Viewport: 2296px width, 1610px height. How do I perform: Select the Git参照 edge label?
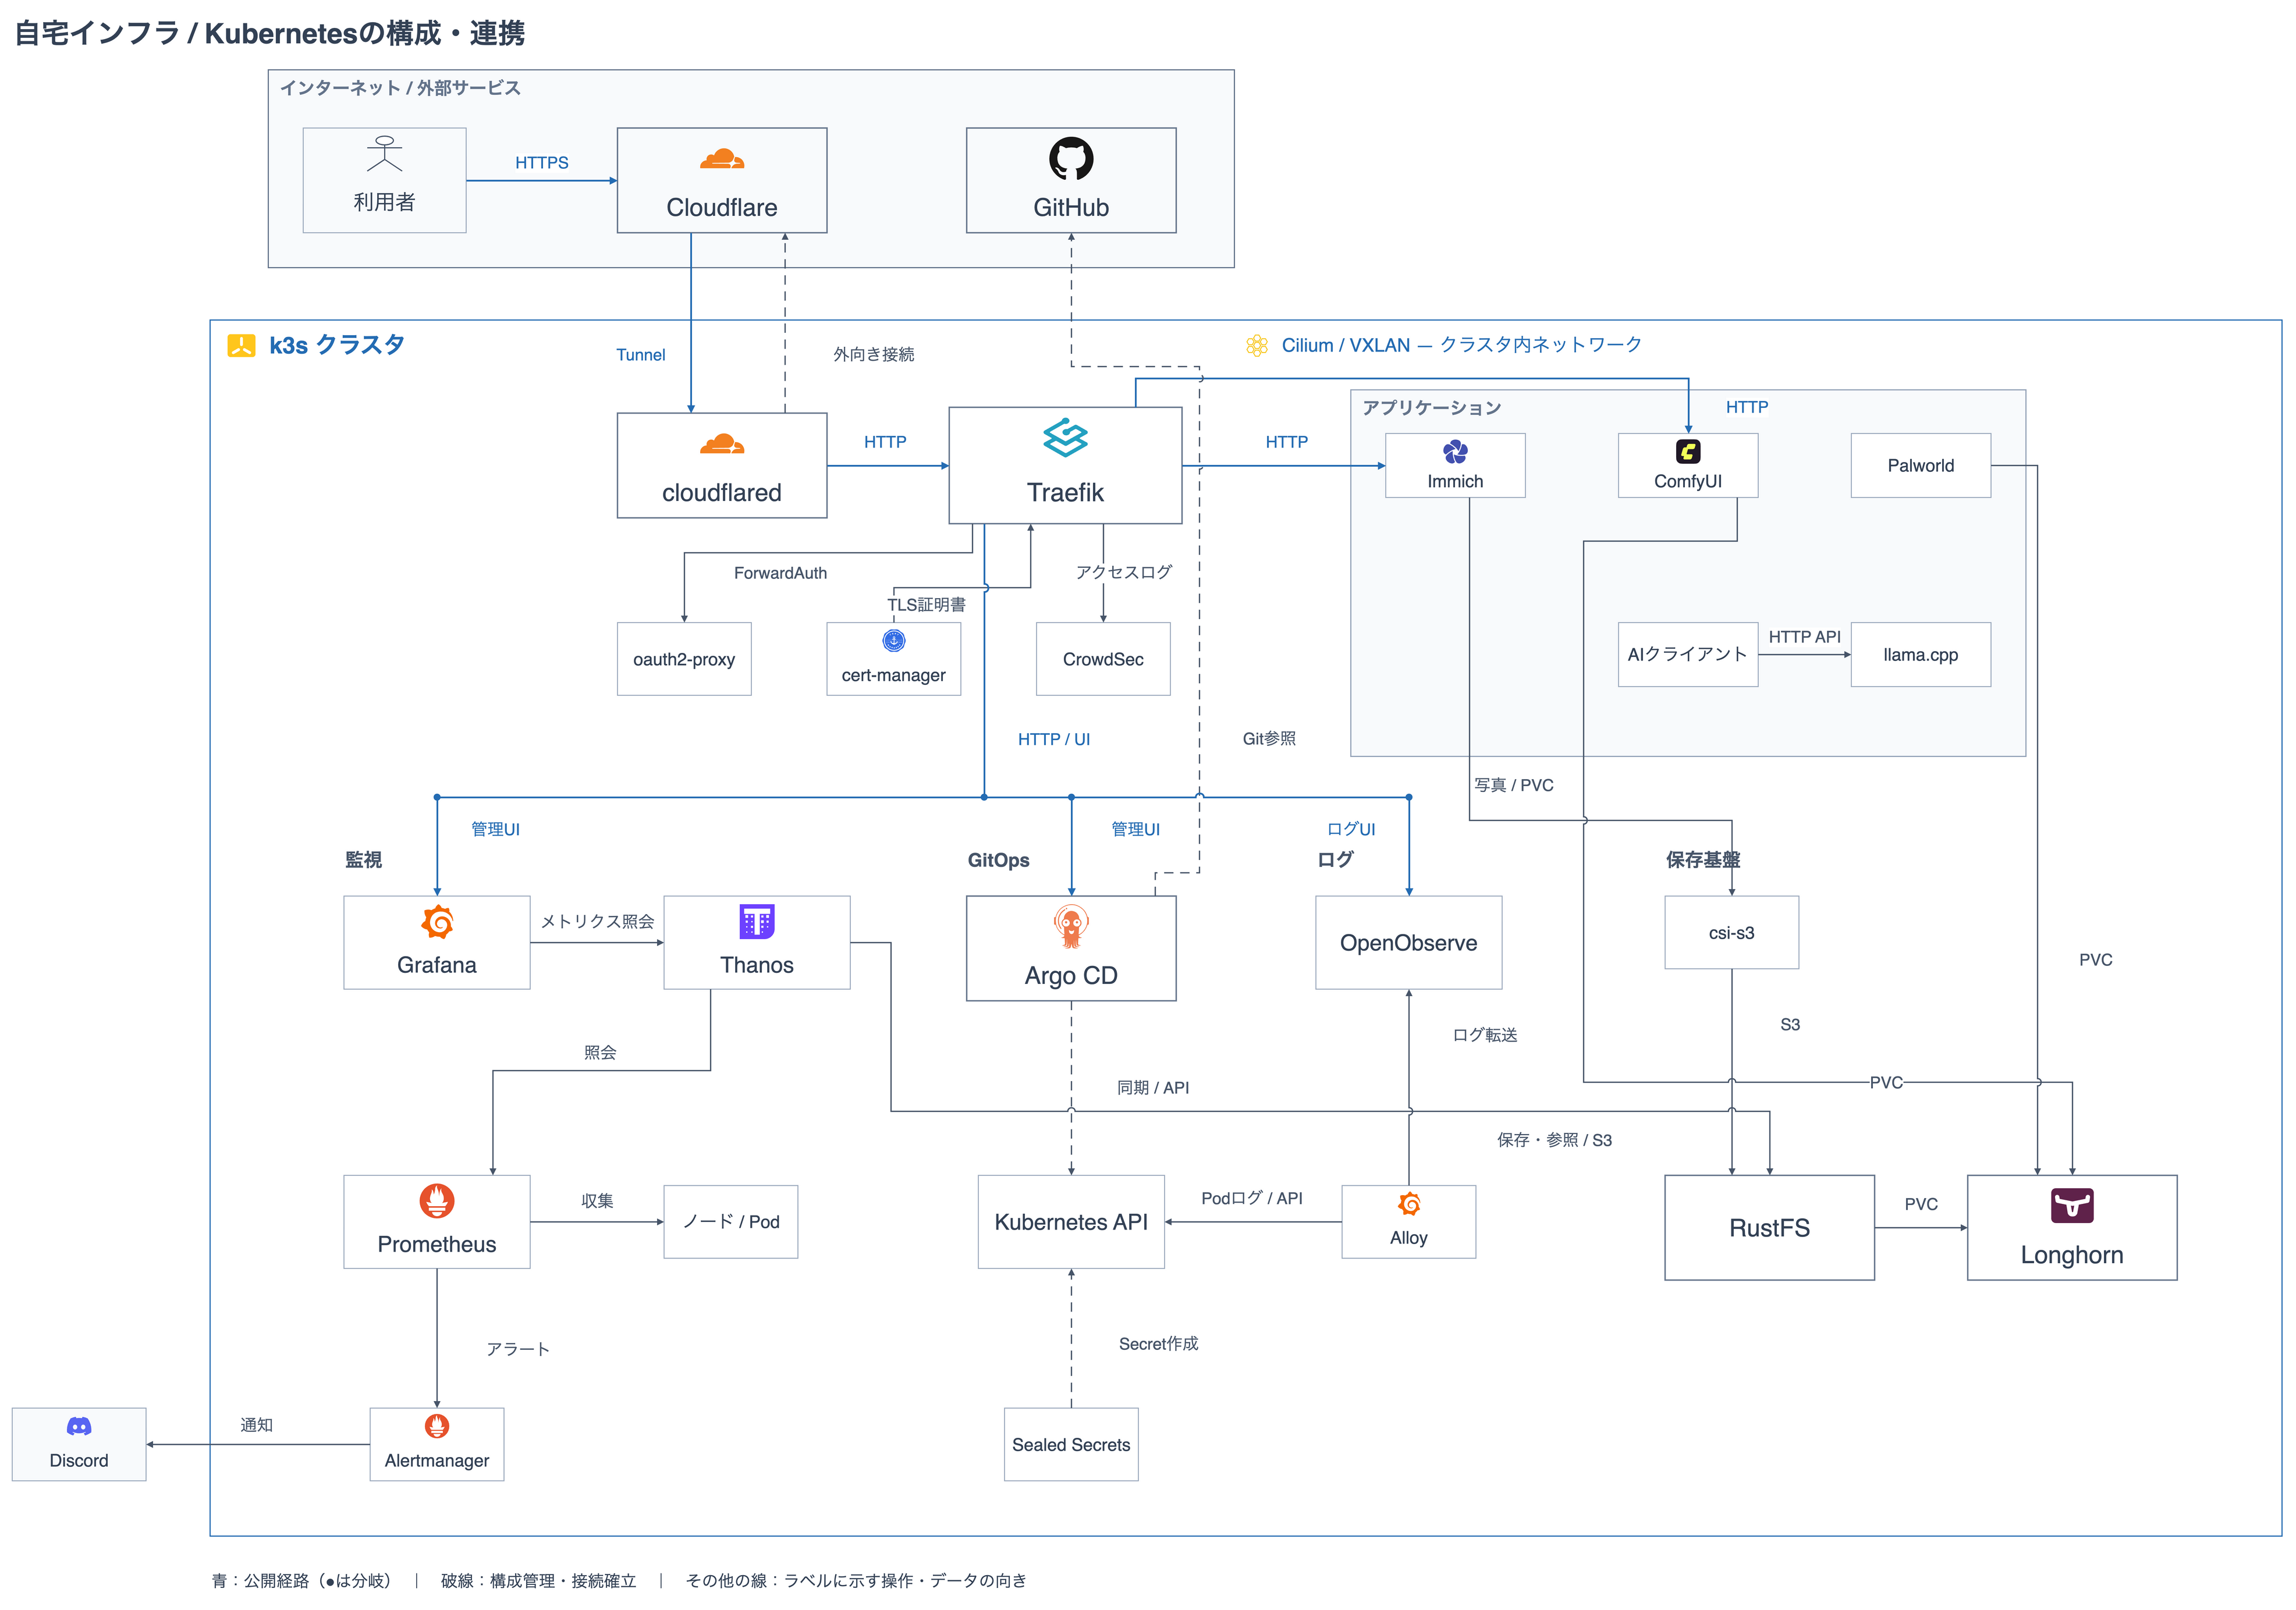coord(1268,738)
